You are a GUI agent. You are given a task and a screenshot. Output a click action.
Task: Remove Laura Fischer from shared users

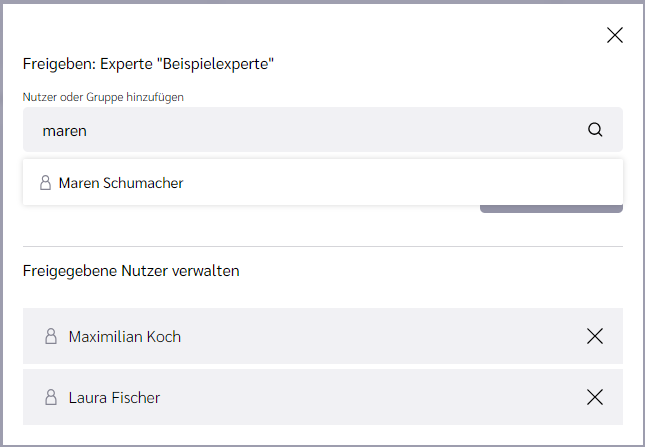(x=595, y=397)
